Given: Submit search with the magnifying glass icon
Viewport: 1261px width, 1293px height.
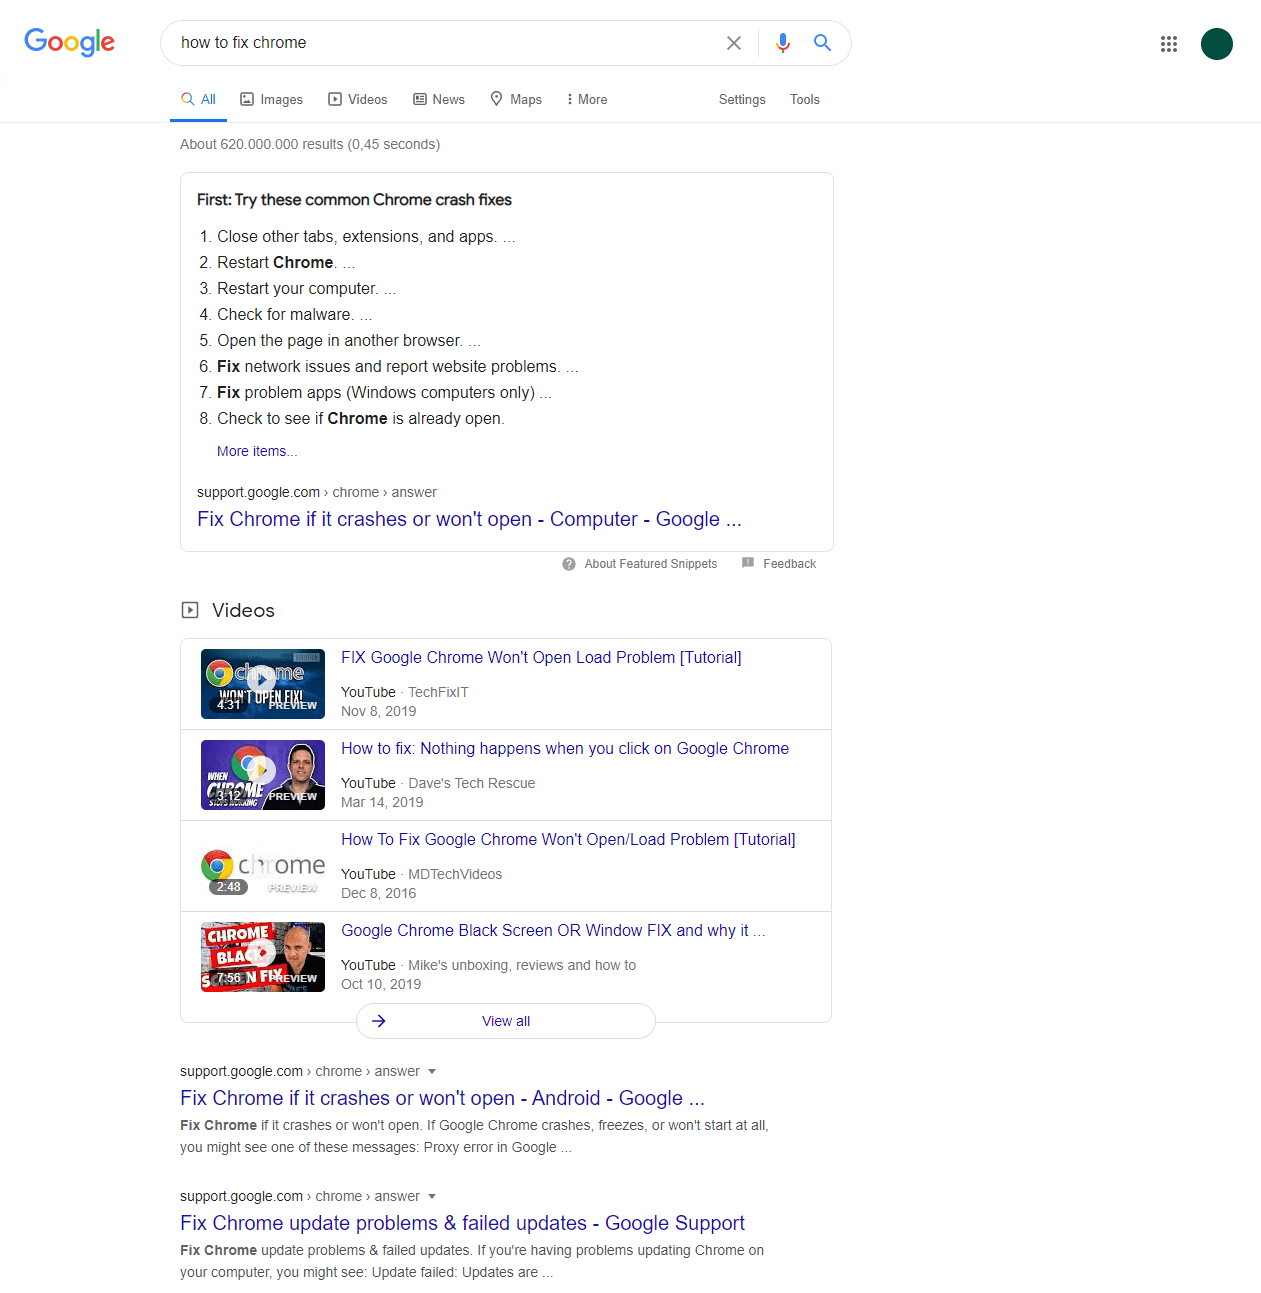Looking at the screenshot, I should coord(822,43).
